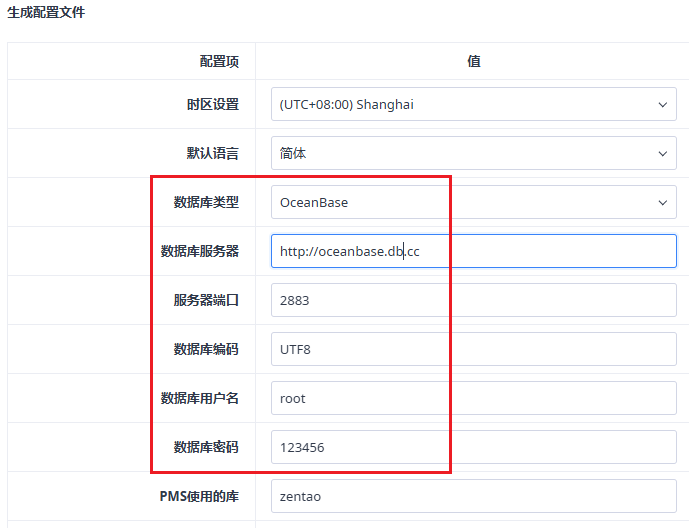Click the 数据库用户名 label
Viewport: 689px width, 528px height.
200,398
